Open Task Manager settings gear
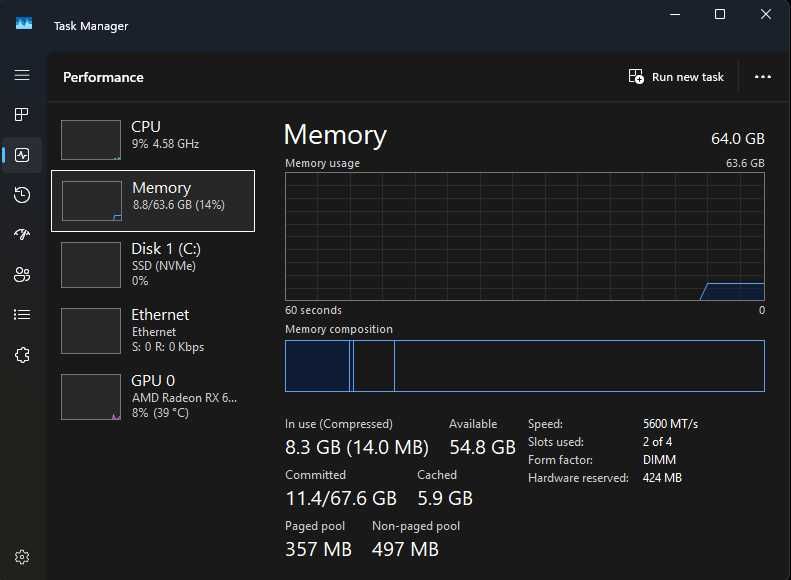 pyautogui.click(x=22, y=557)
